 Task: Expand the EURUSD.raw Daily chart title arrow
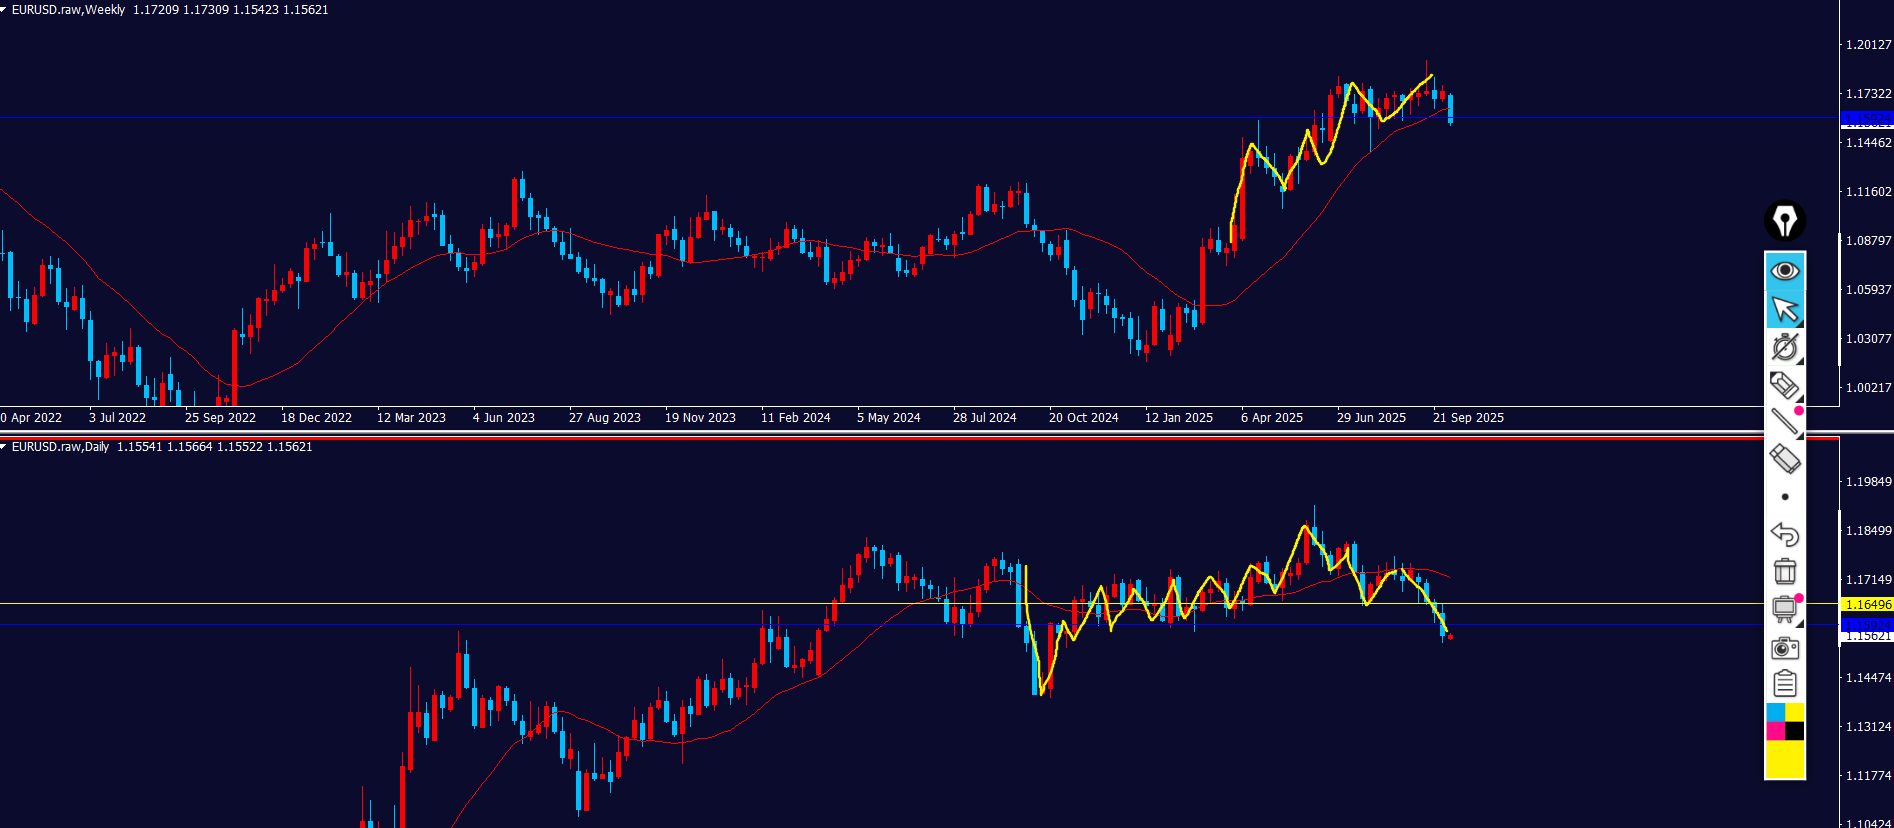click(x=4, y=447)
